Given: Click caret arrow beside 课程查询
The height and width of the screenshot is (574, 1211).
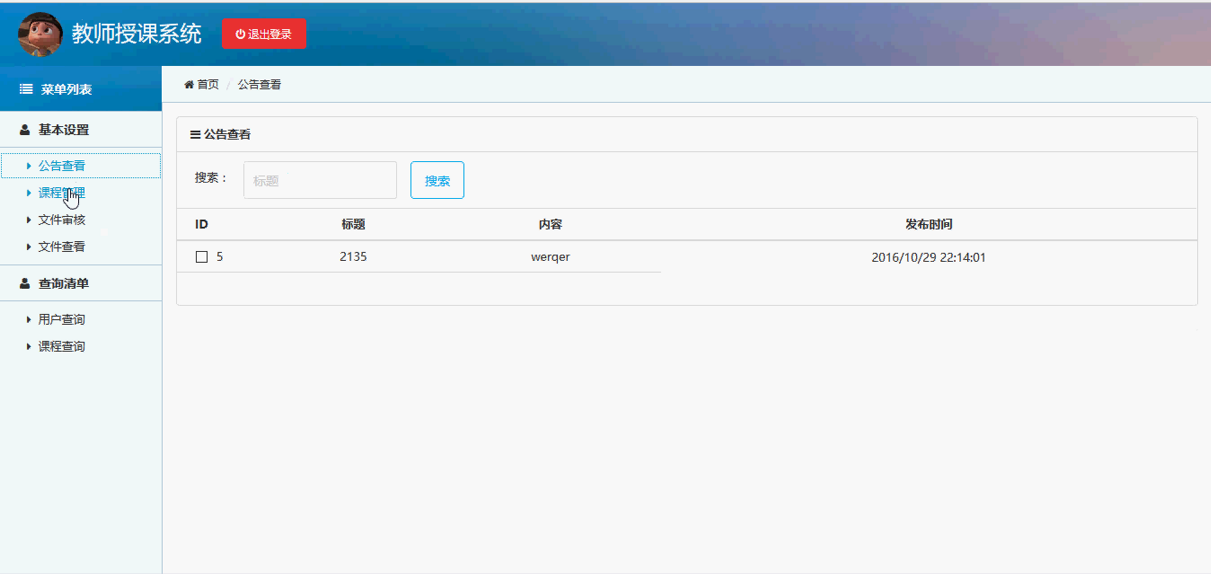Looking at the screenshot, I should pyautogui.click(x=29, y=347).
